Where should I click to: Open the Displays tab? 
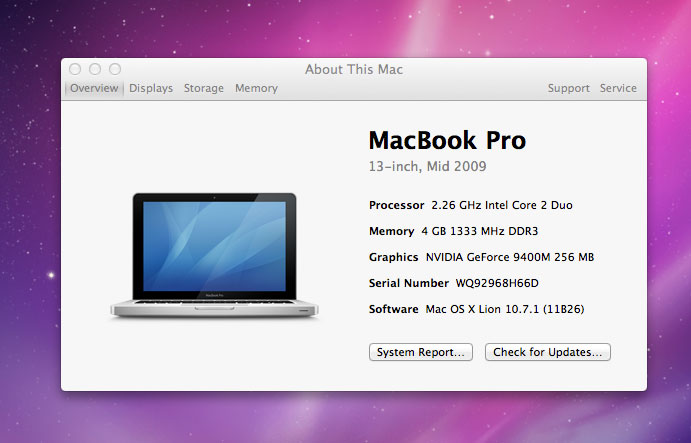click(x=151, y=88)
